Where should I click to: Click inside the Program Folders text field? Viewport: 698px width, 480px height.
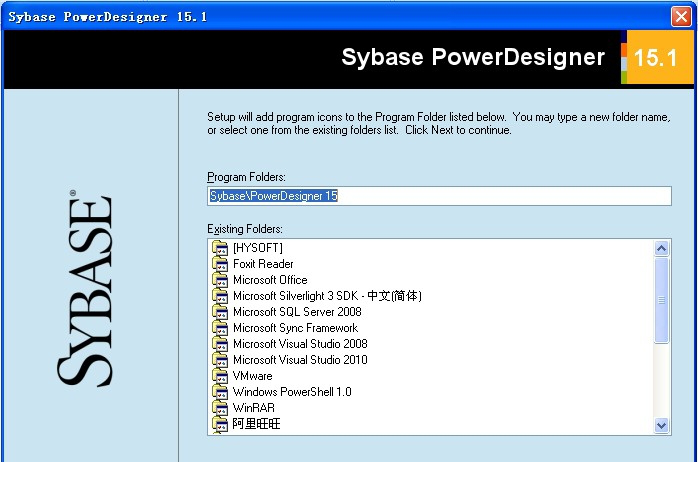pos(439,196)
